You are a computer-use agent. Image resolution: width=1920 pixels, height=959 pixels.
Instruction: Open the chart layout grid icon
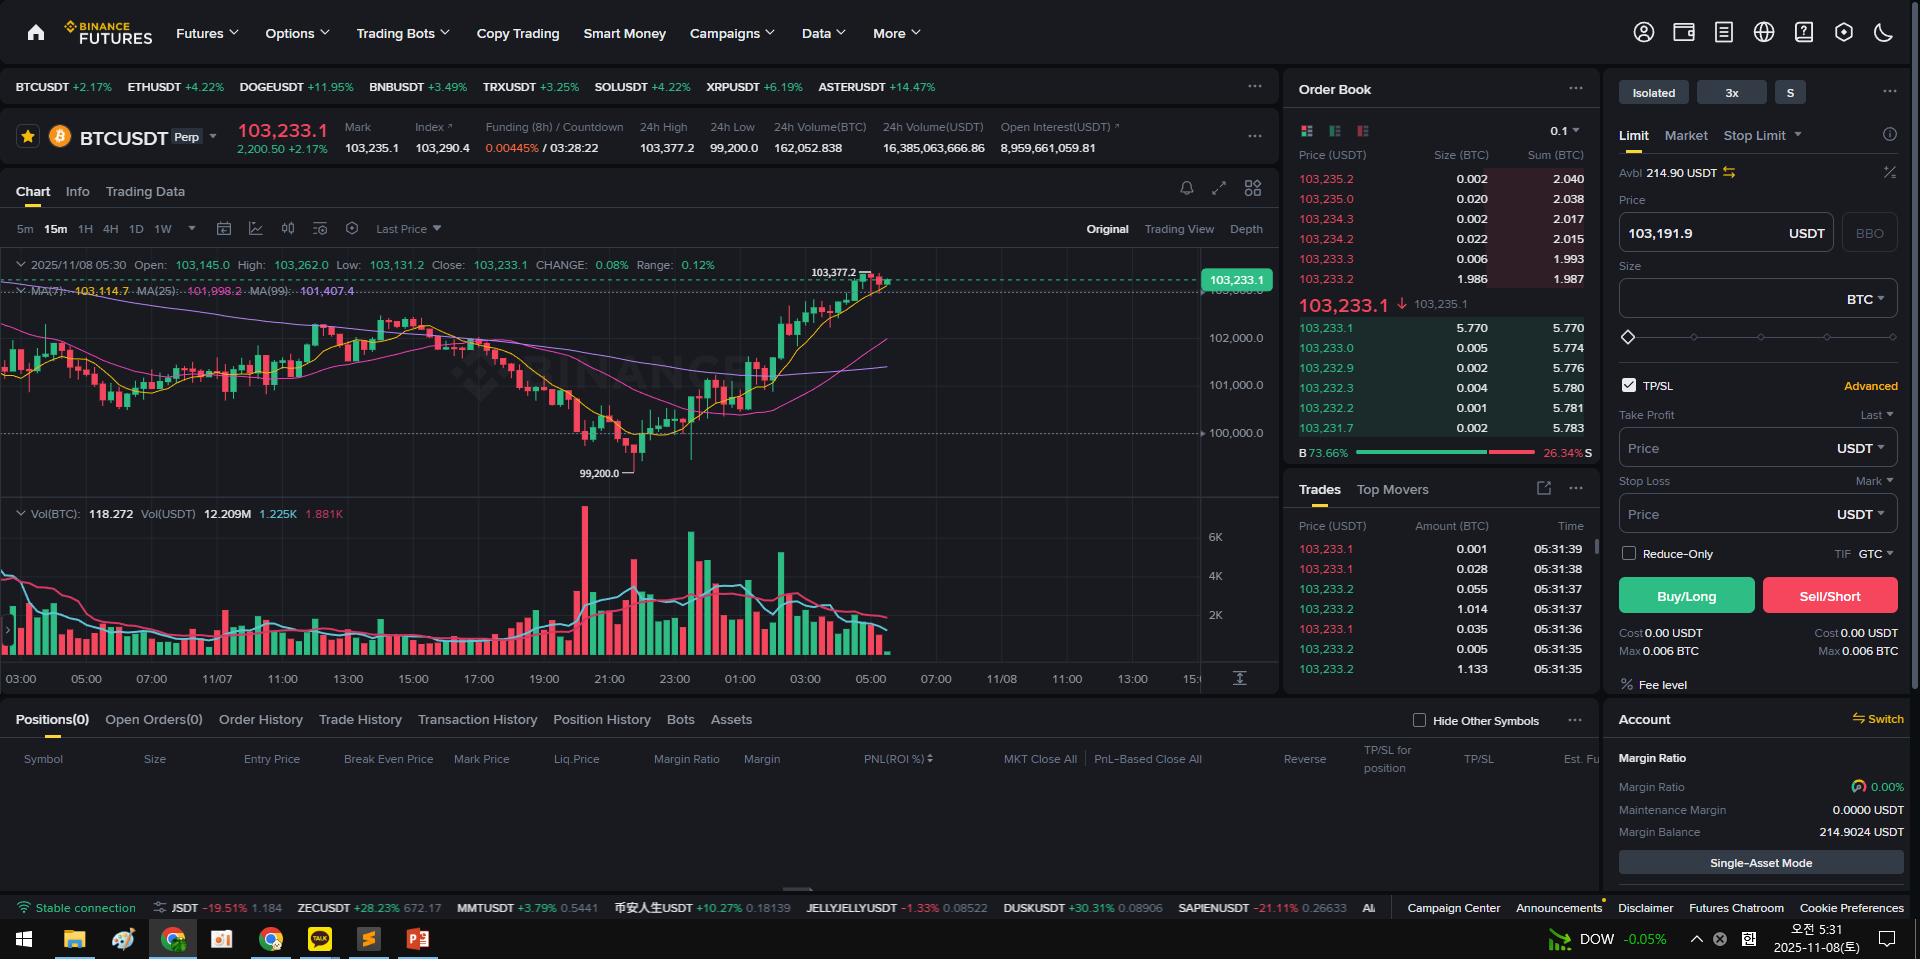[1253, 188]
